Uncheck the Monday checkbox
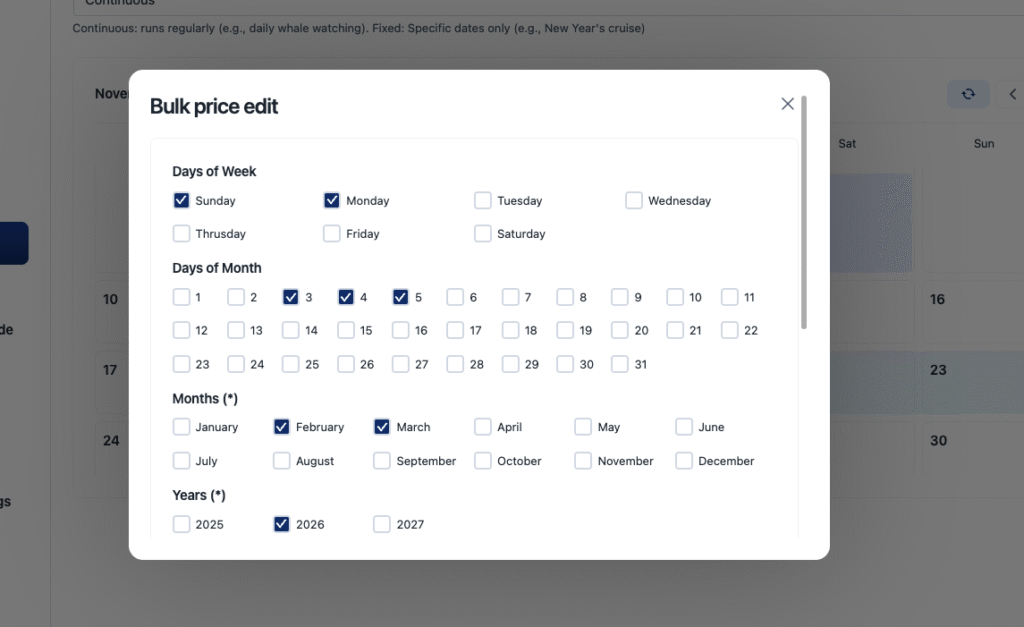1024x627 pixels. pos(332,200)
